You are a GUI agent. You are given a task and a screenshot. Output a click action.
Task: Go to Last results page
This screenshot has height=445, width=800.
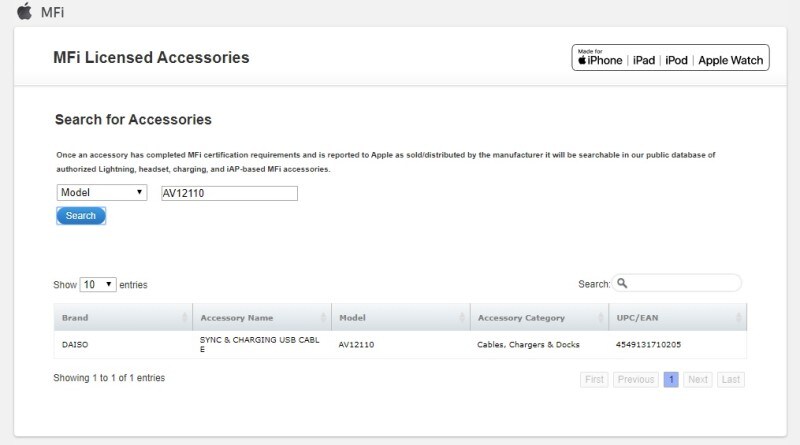pos(731,380)
